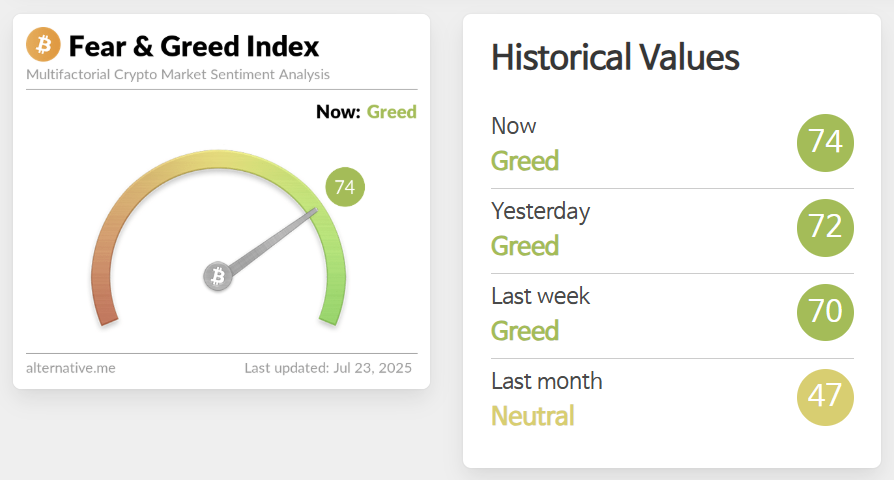Click the orange Bitcoin logo icon
Screen dimensions: 894x480
(43, 45)
